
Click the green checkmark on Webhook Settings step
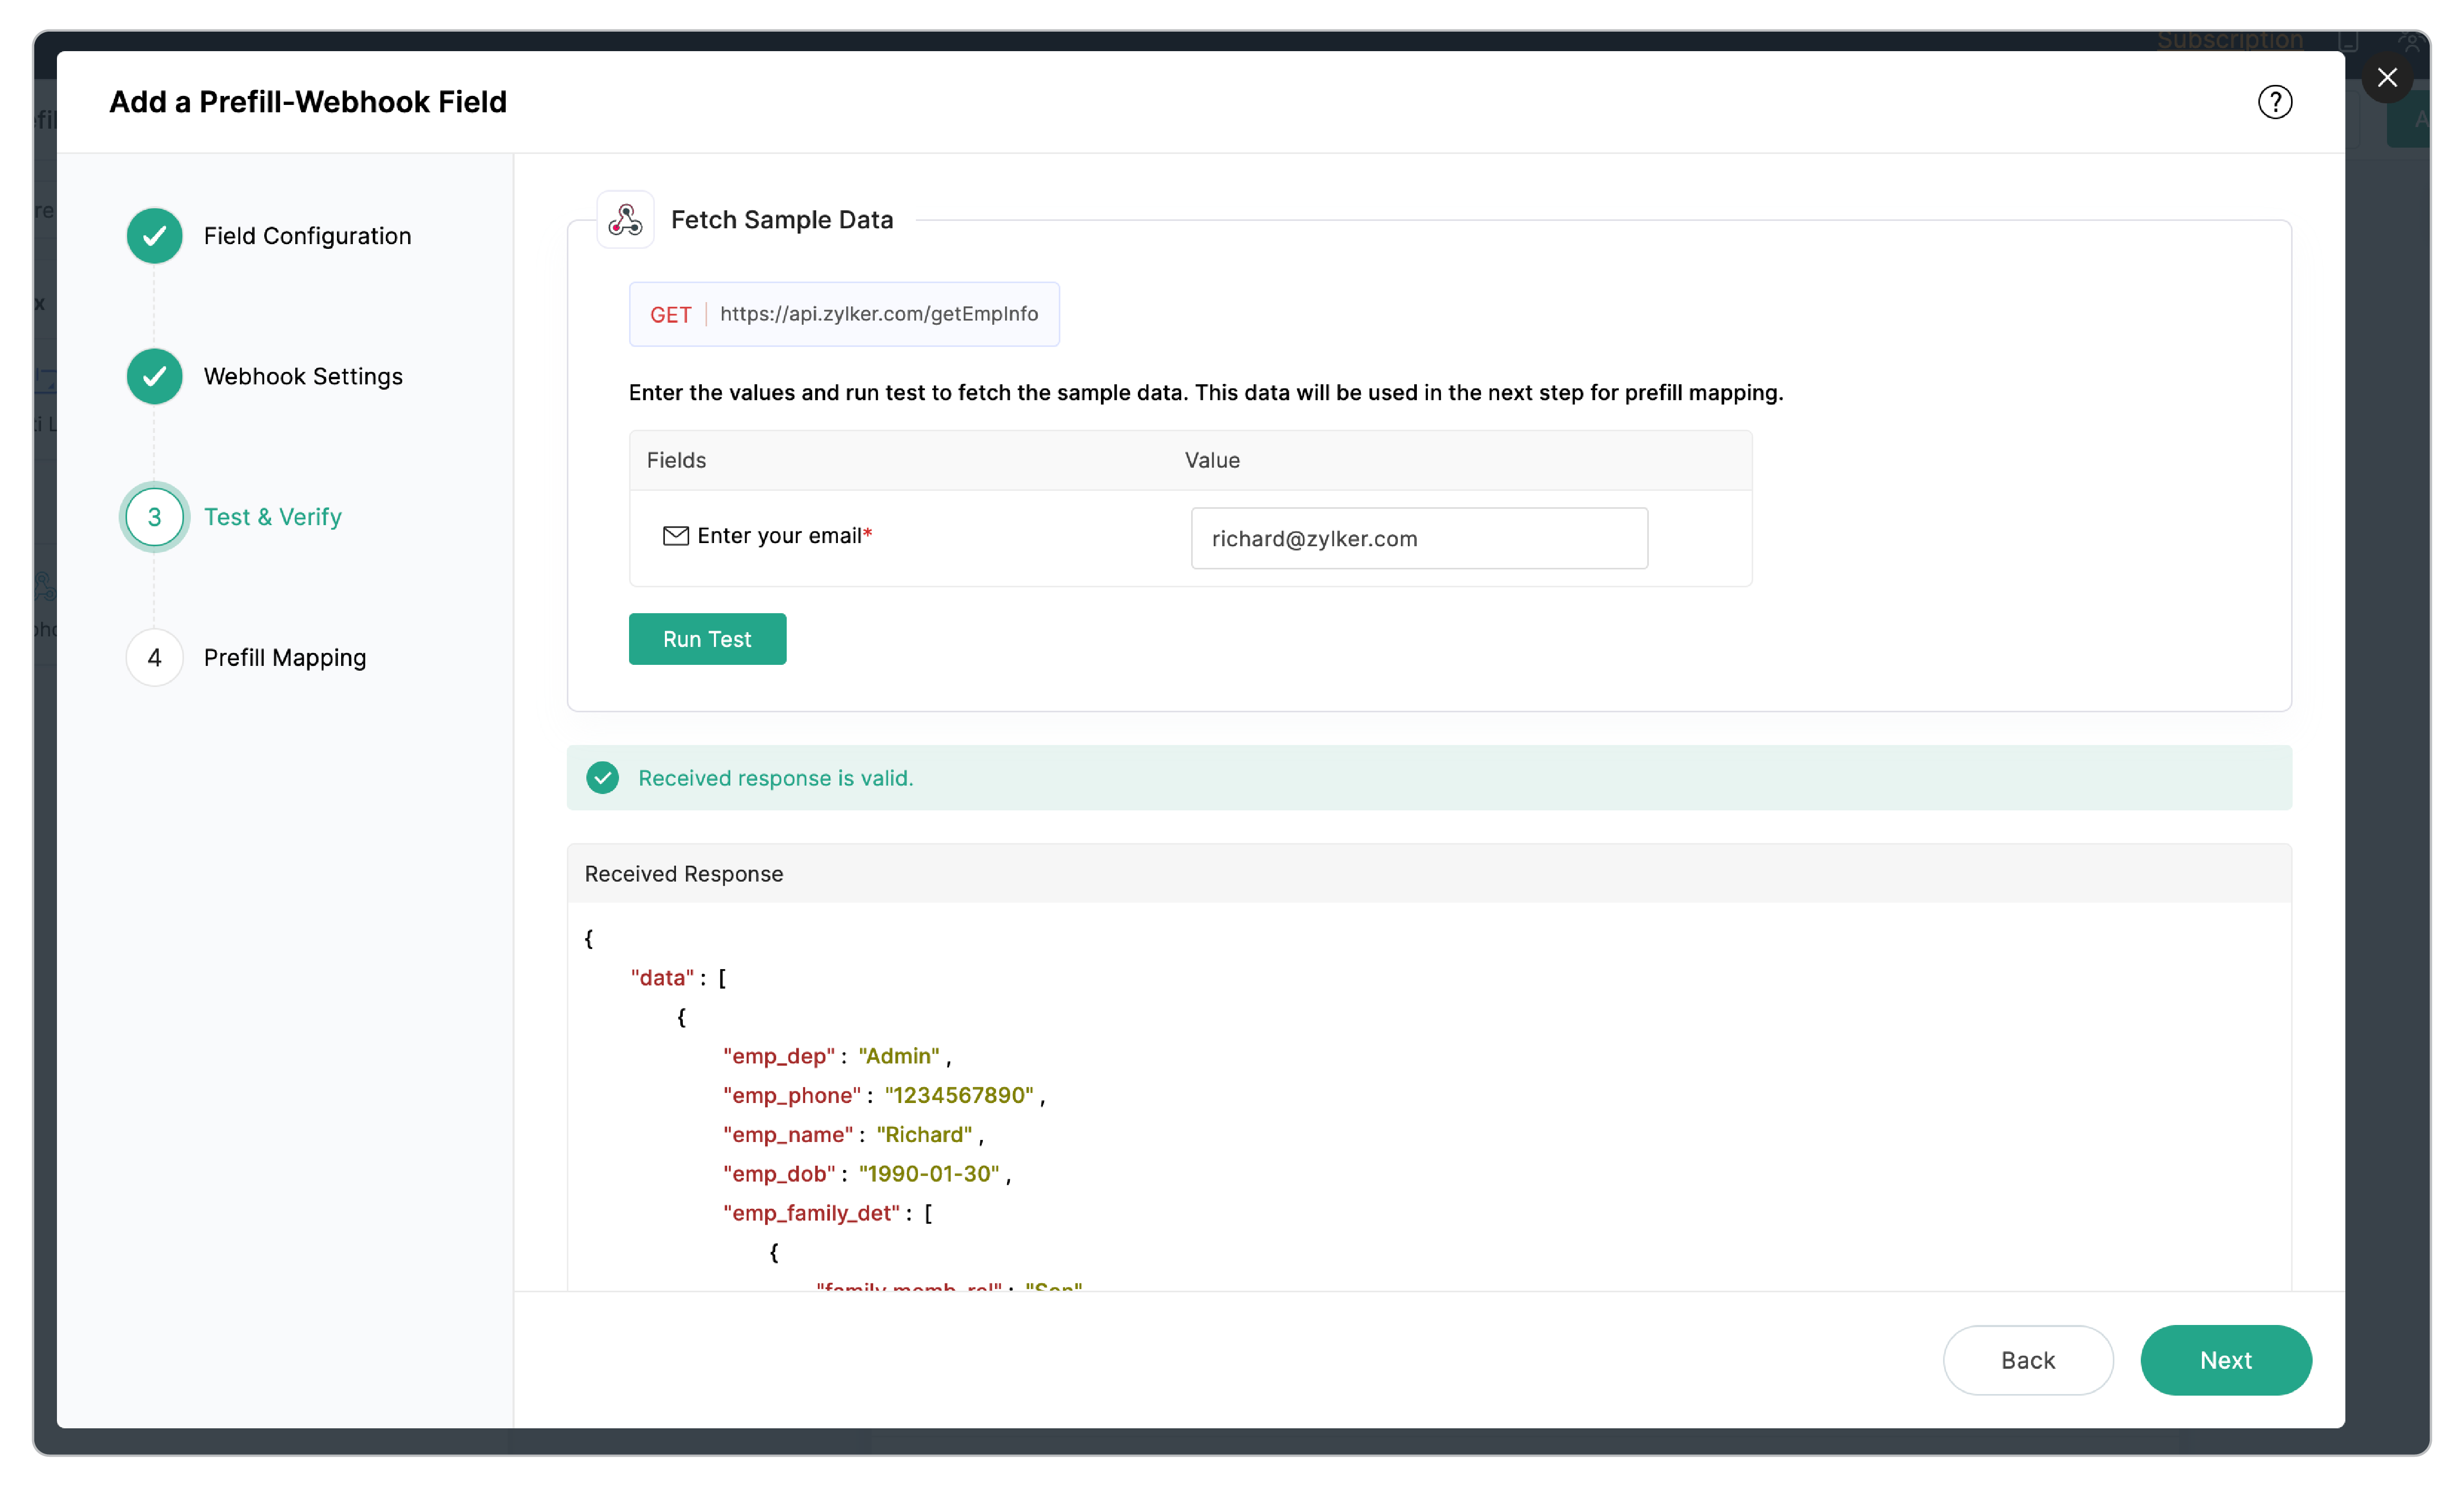(x=154, y=377)
